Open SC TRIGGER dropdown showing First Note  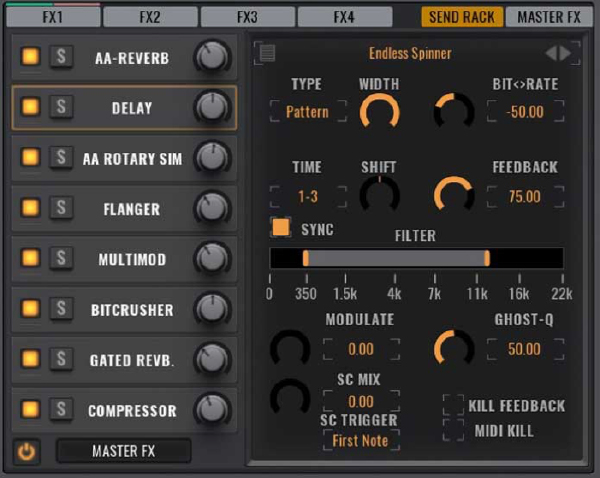[x=360, y=440]
